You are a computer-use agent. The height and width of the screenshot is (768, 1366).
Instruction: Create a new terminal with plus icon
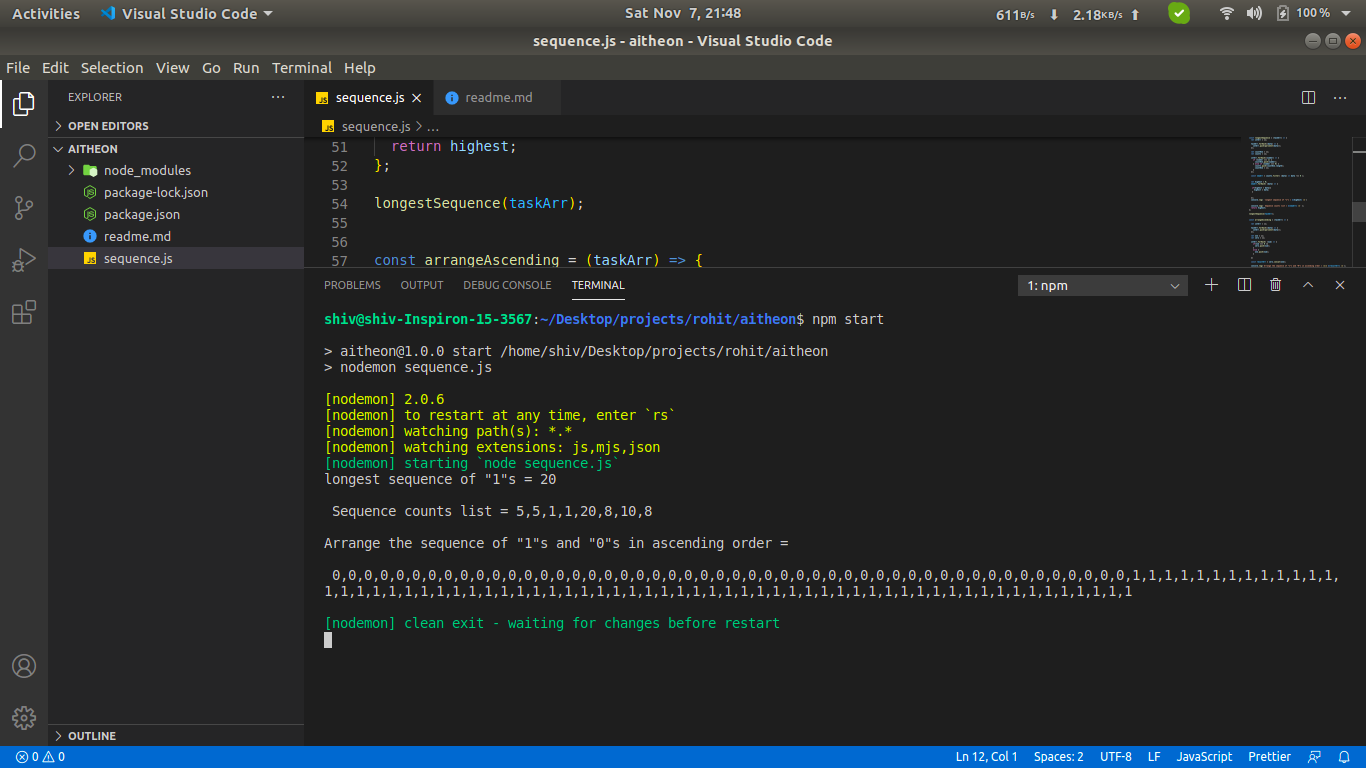click(1212, 285)
